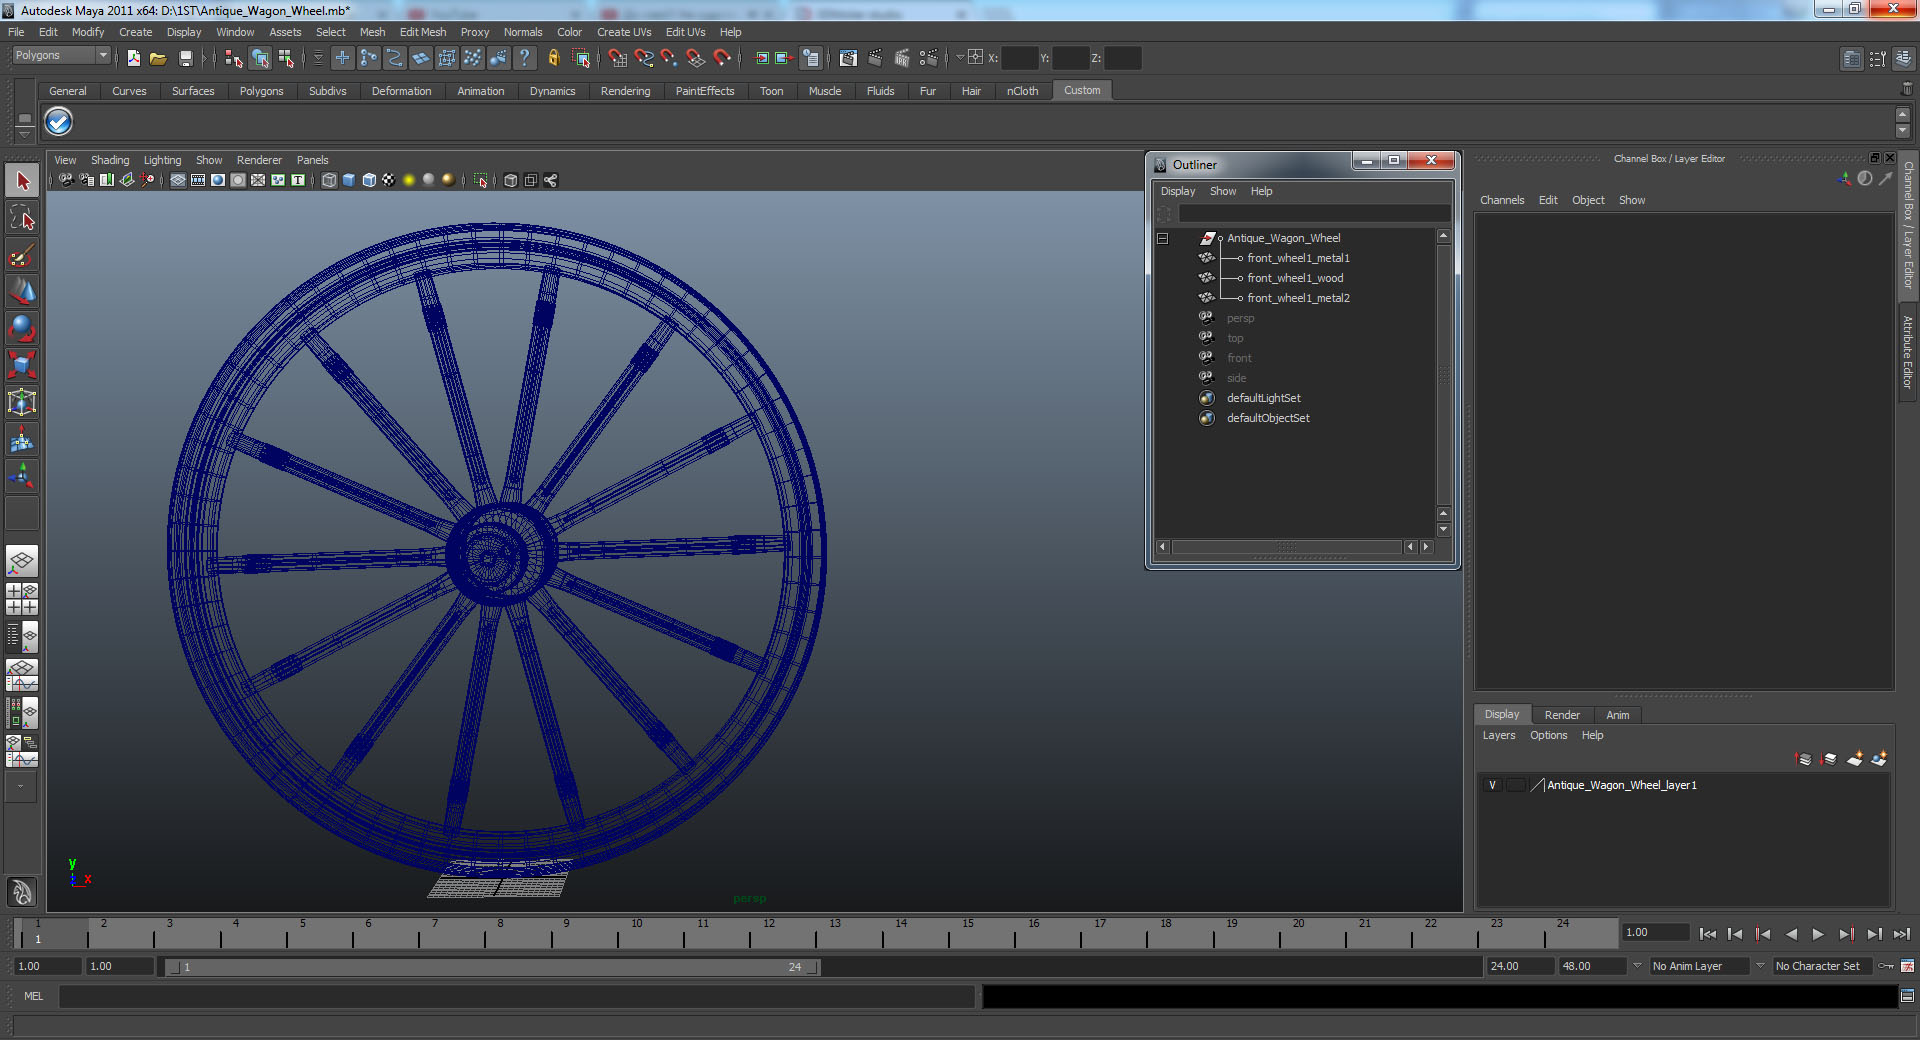Click the play forwards button
The width and height of the screenshot is (1920, 1040).
pyautogui.click(x=1818, y=934)
